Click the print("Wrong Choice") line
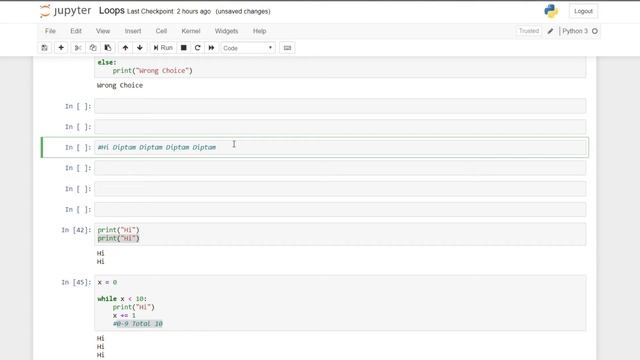 tap(153, 71)
